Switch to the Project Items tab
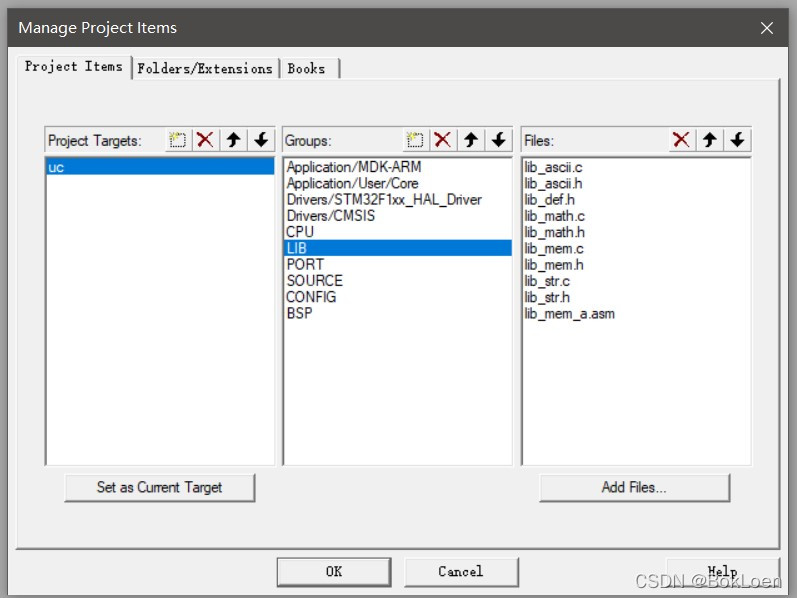 74,67
